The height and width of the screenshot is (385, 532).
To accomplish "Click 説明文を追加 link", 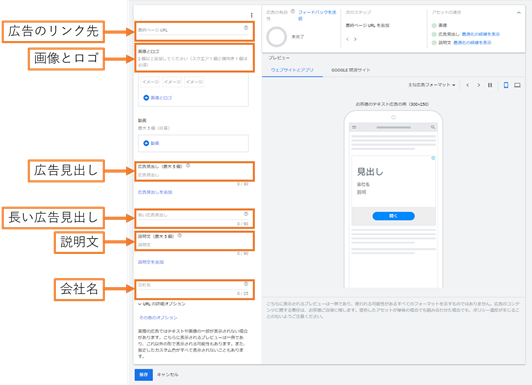I will (151, 262).
